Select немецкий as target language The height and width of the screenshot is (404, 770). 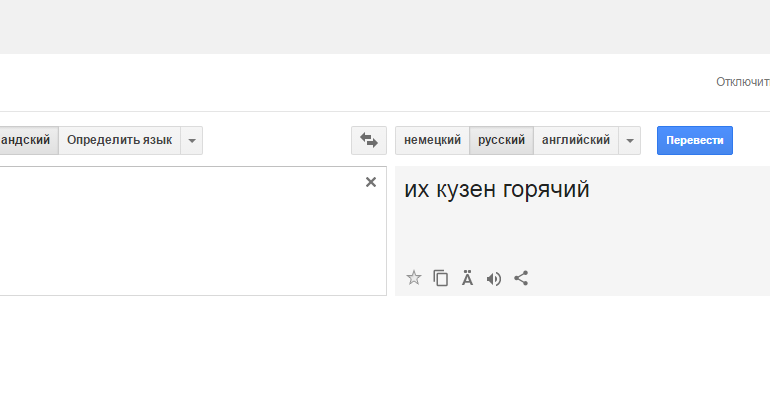coord(432,141)
